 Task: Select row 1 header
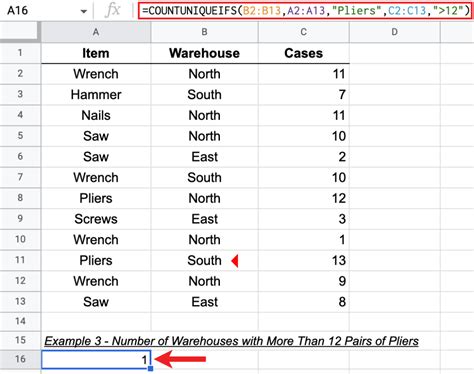pyautogui.click(x=20, y=53)
